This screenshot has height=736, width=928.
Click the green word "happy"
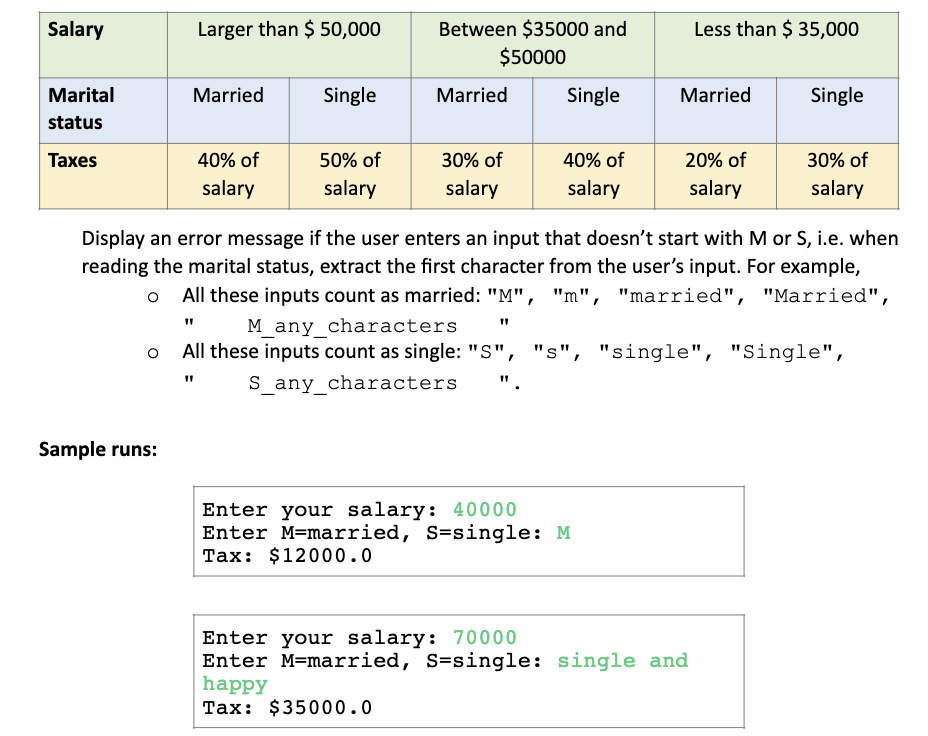click(235, 685)
